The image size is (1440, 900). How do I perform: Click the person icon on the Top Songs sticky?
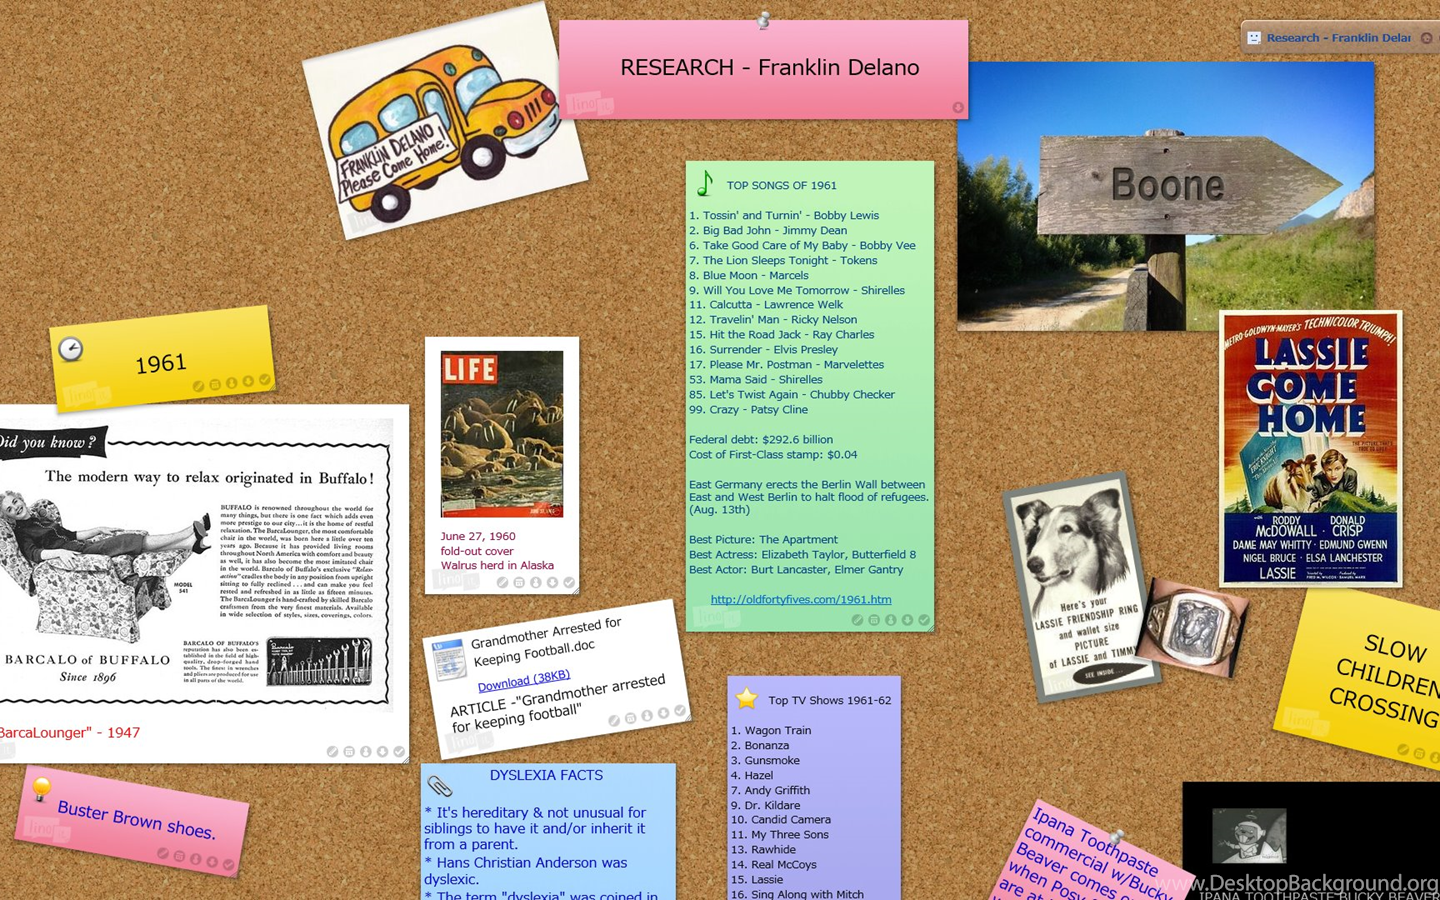[x=891, y=620]
